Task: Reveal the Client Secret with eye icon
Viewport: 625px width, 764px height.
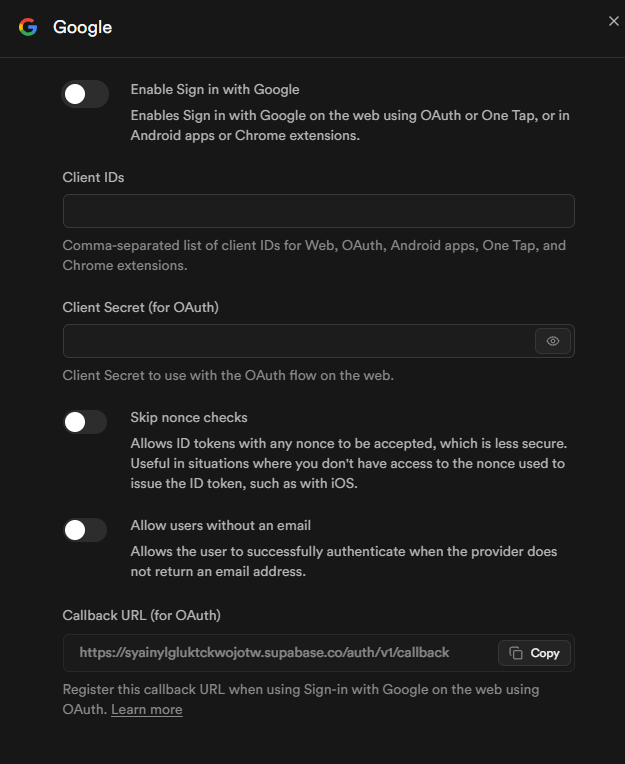Action: click(x=553, y=341)
